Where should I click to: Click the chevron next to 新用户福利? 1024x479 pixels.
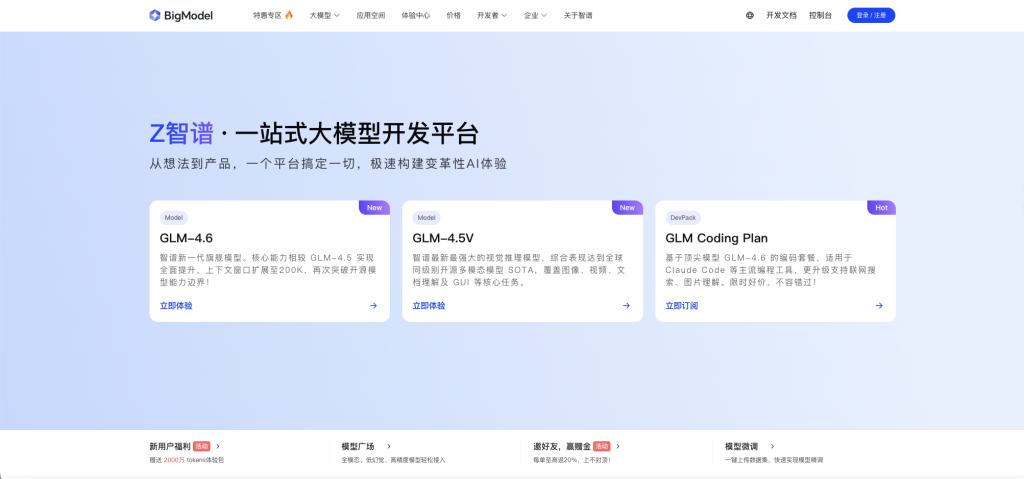(x=218, y=446)
